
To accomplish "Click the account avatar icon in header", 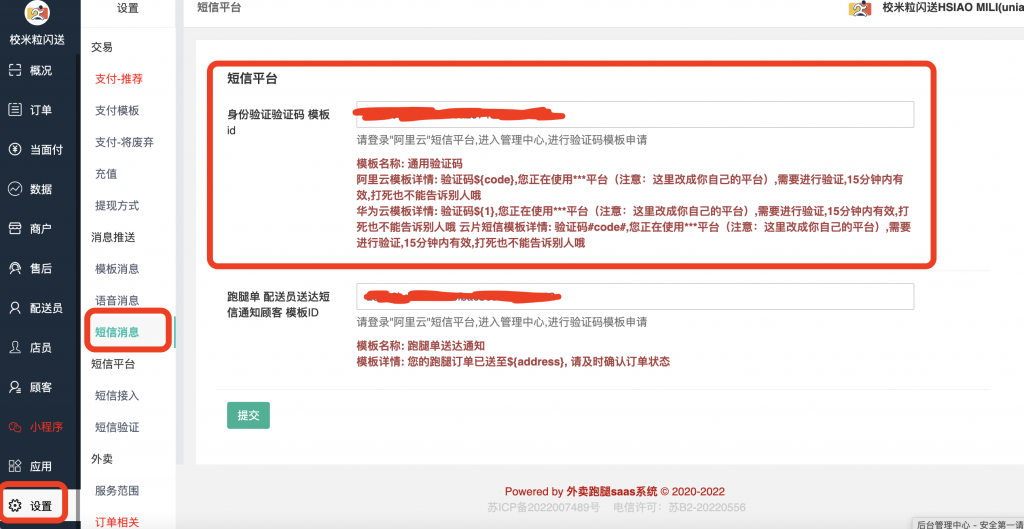I will coord(861,8).
